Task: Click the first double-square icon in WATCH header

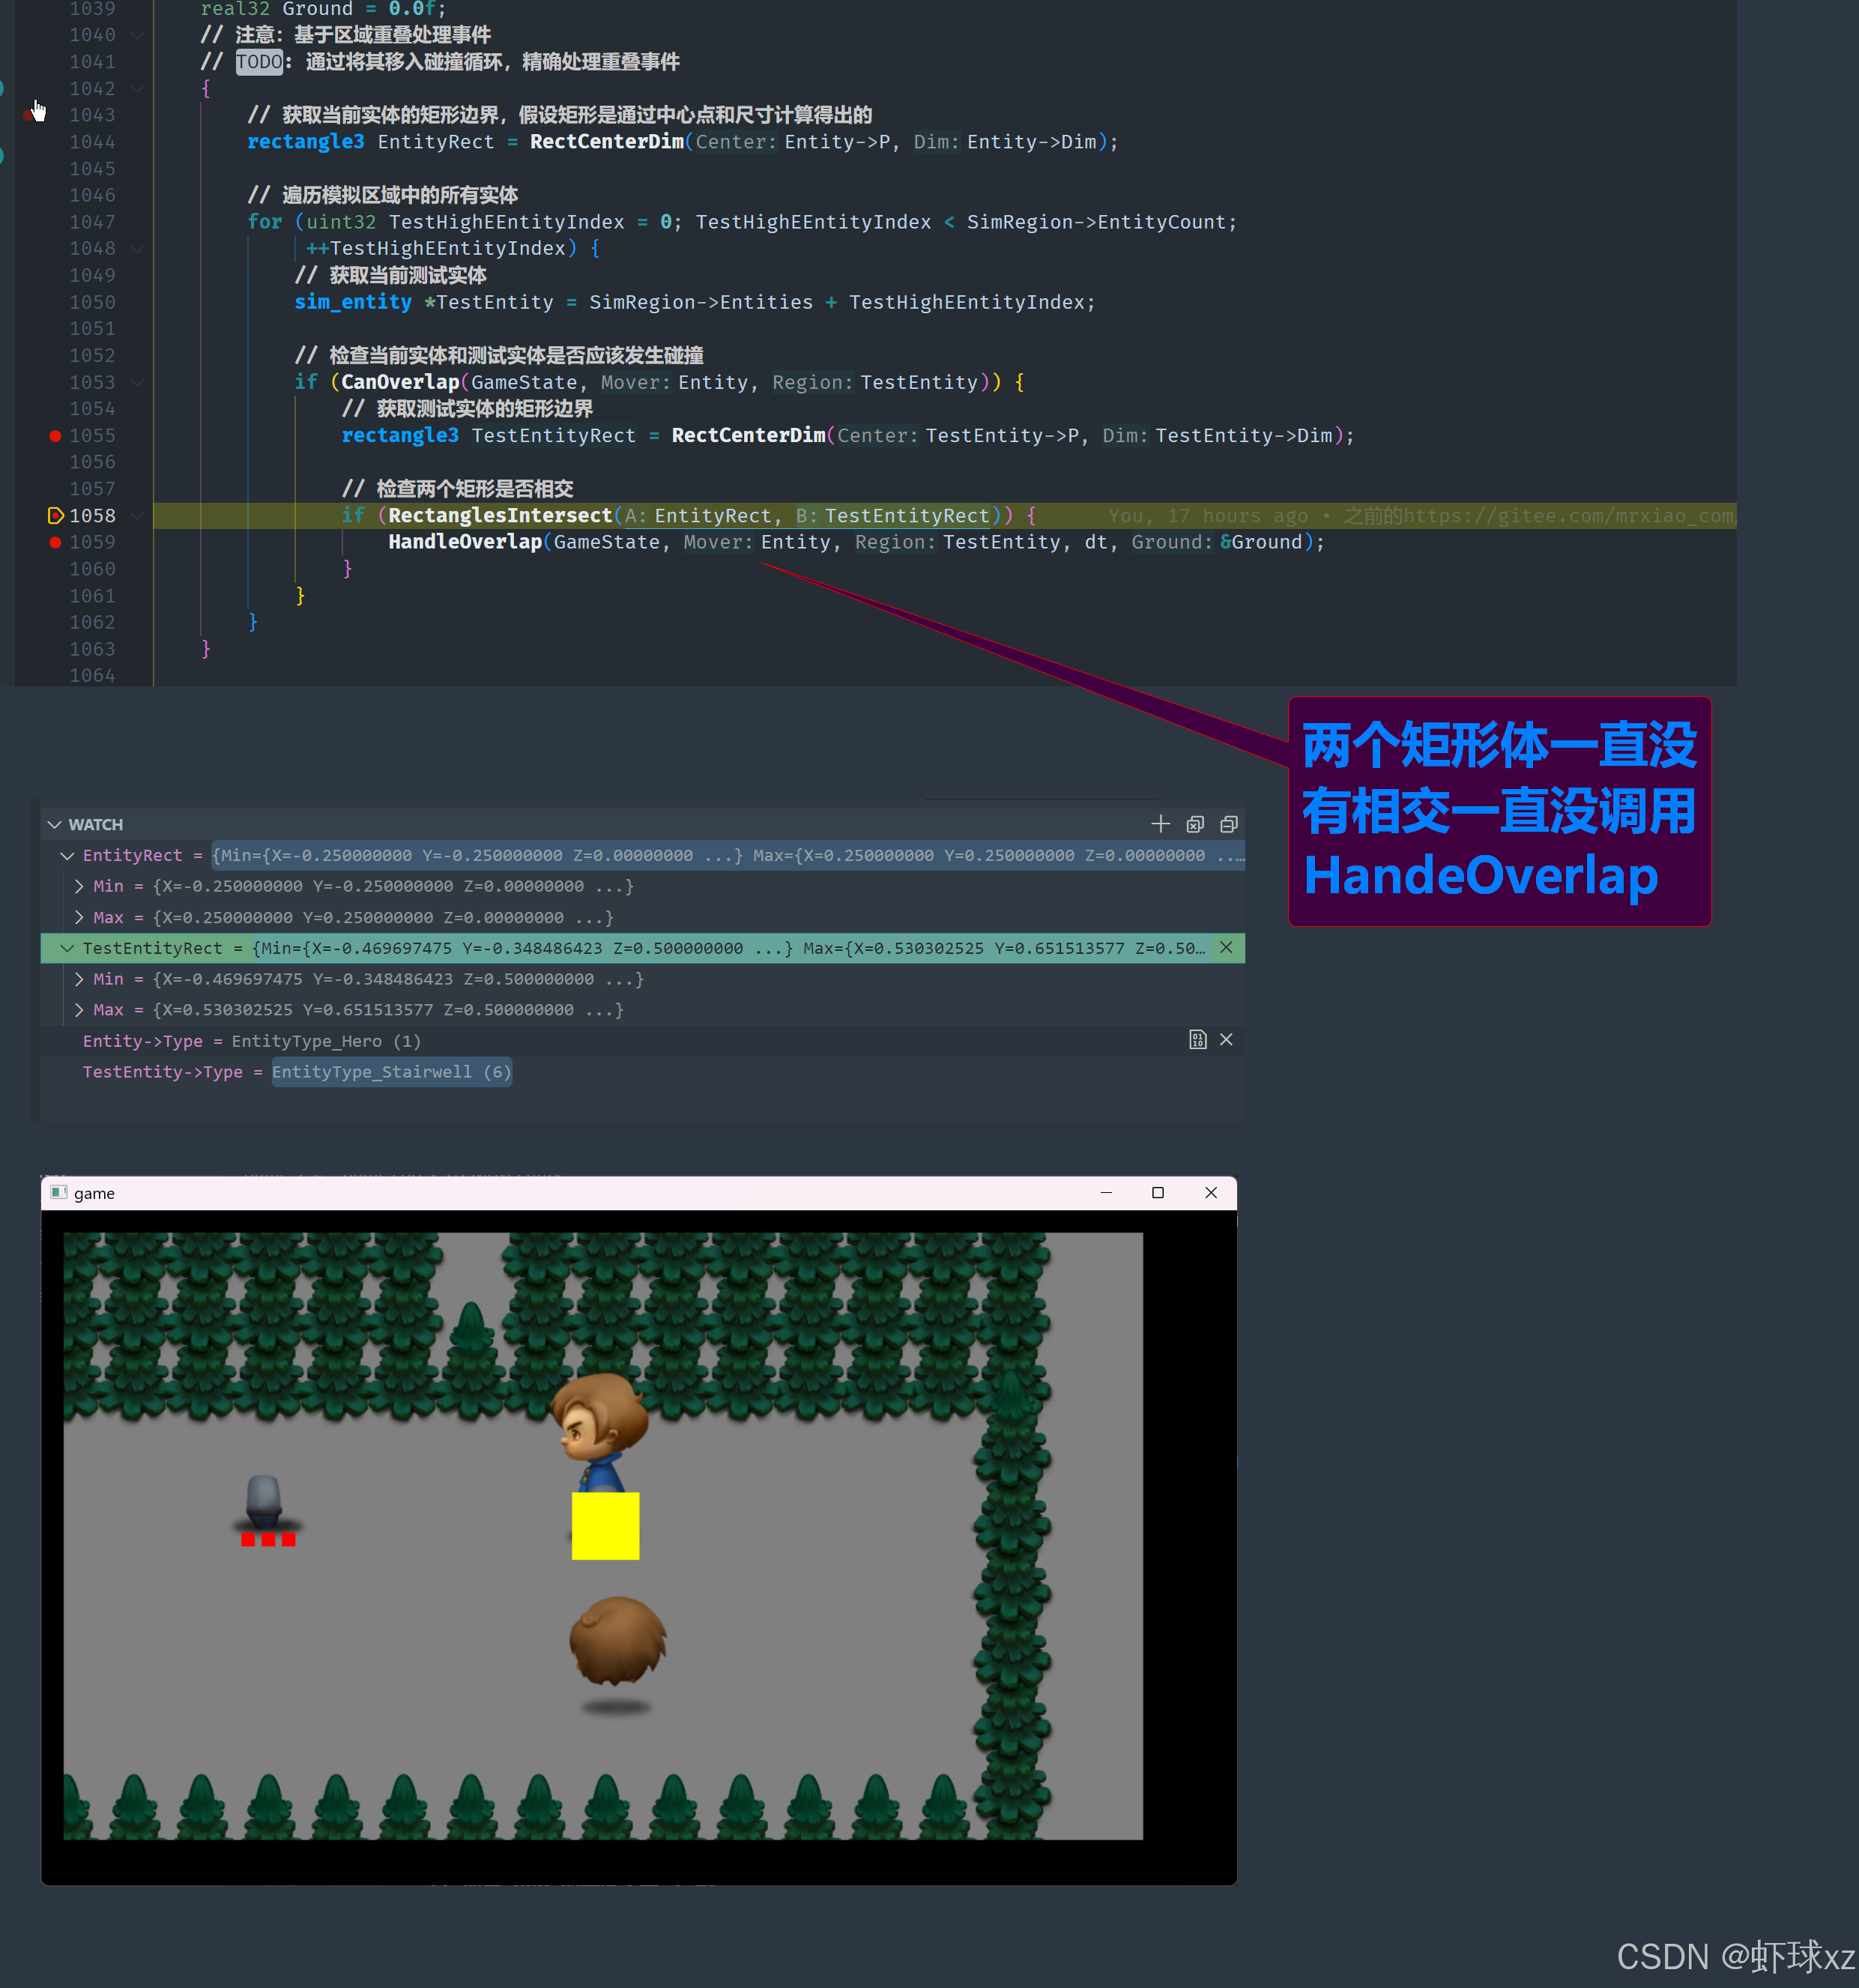Action: (x=1195, y=824)
